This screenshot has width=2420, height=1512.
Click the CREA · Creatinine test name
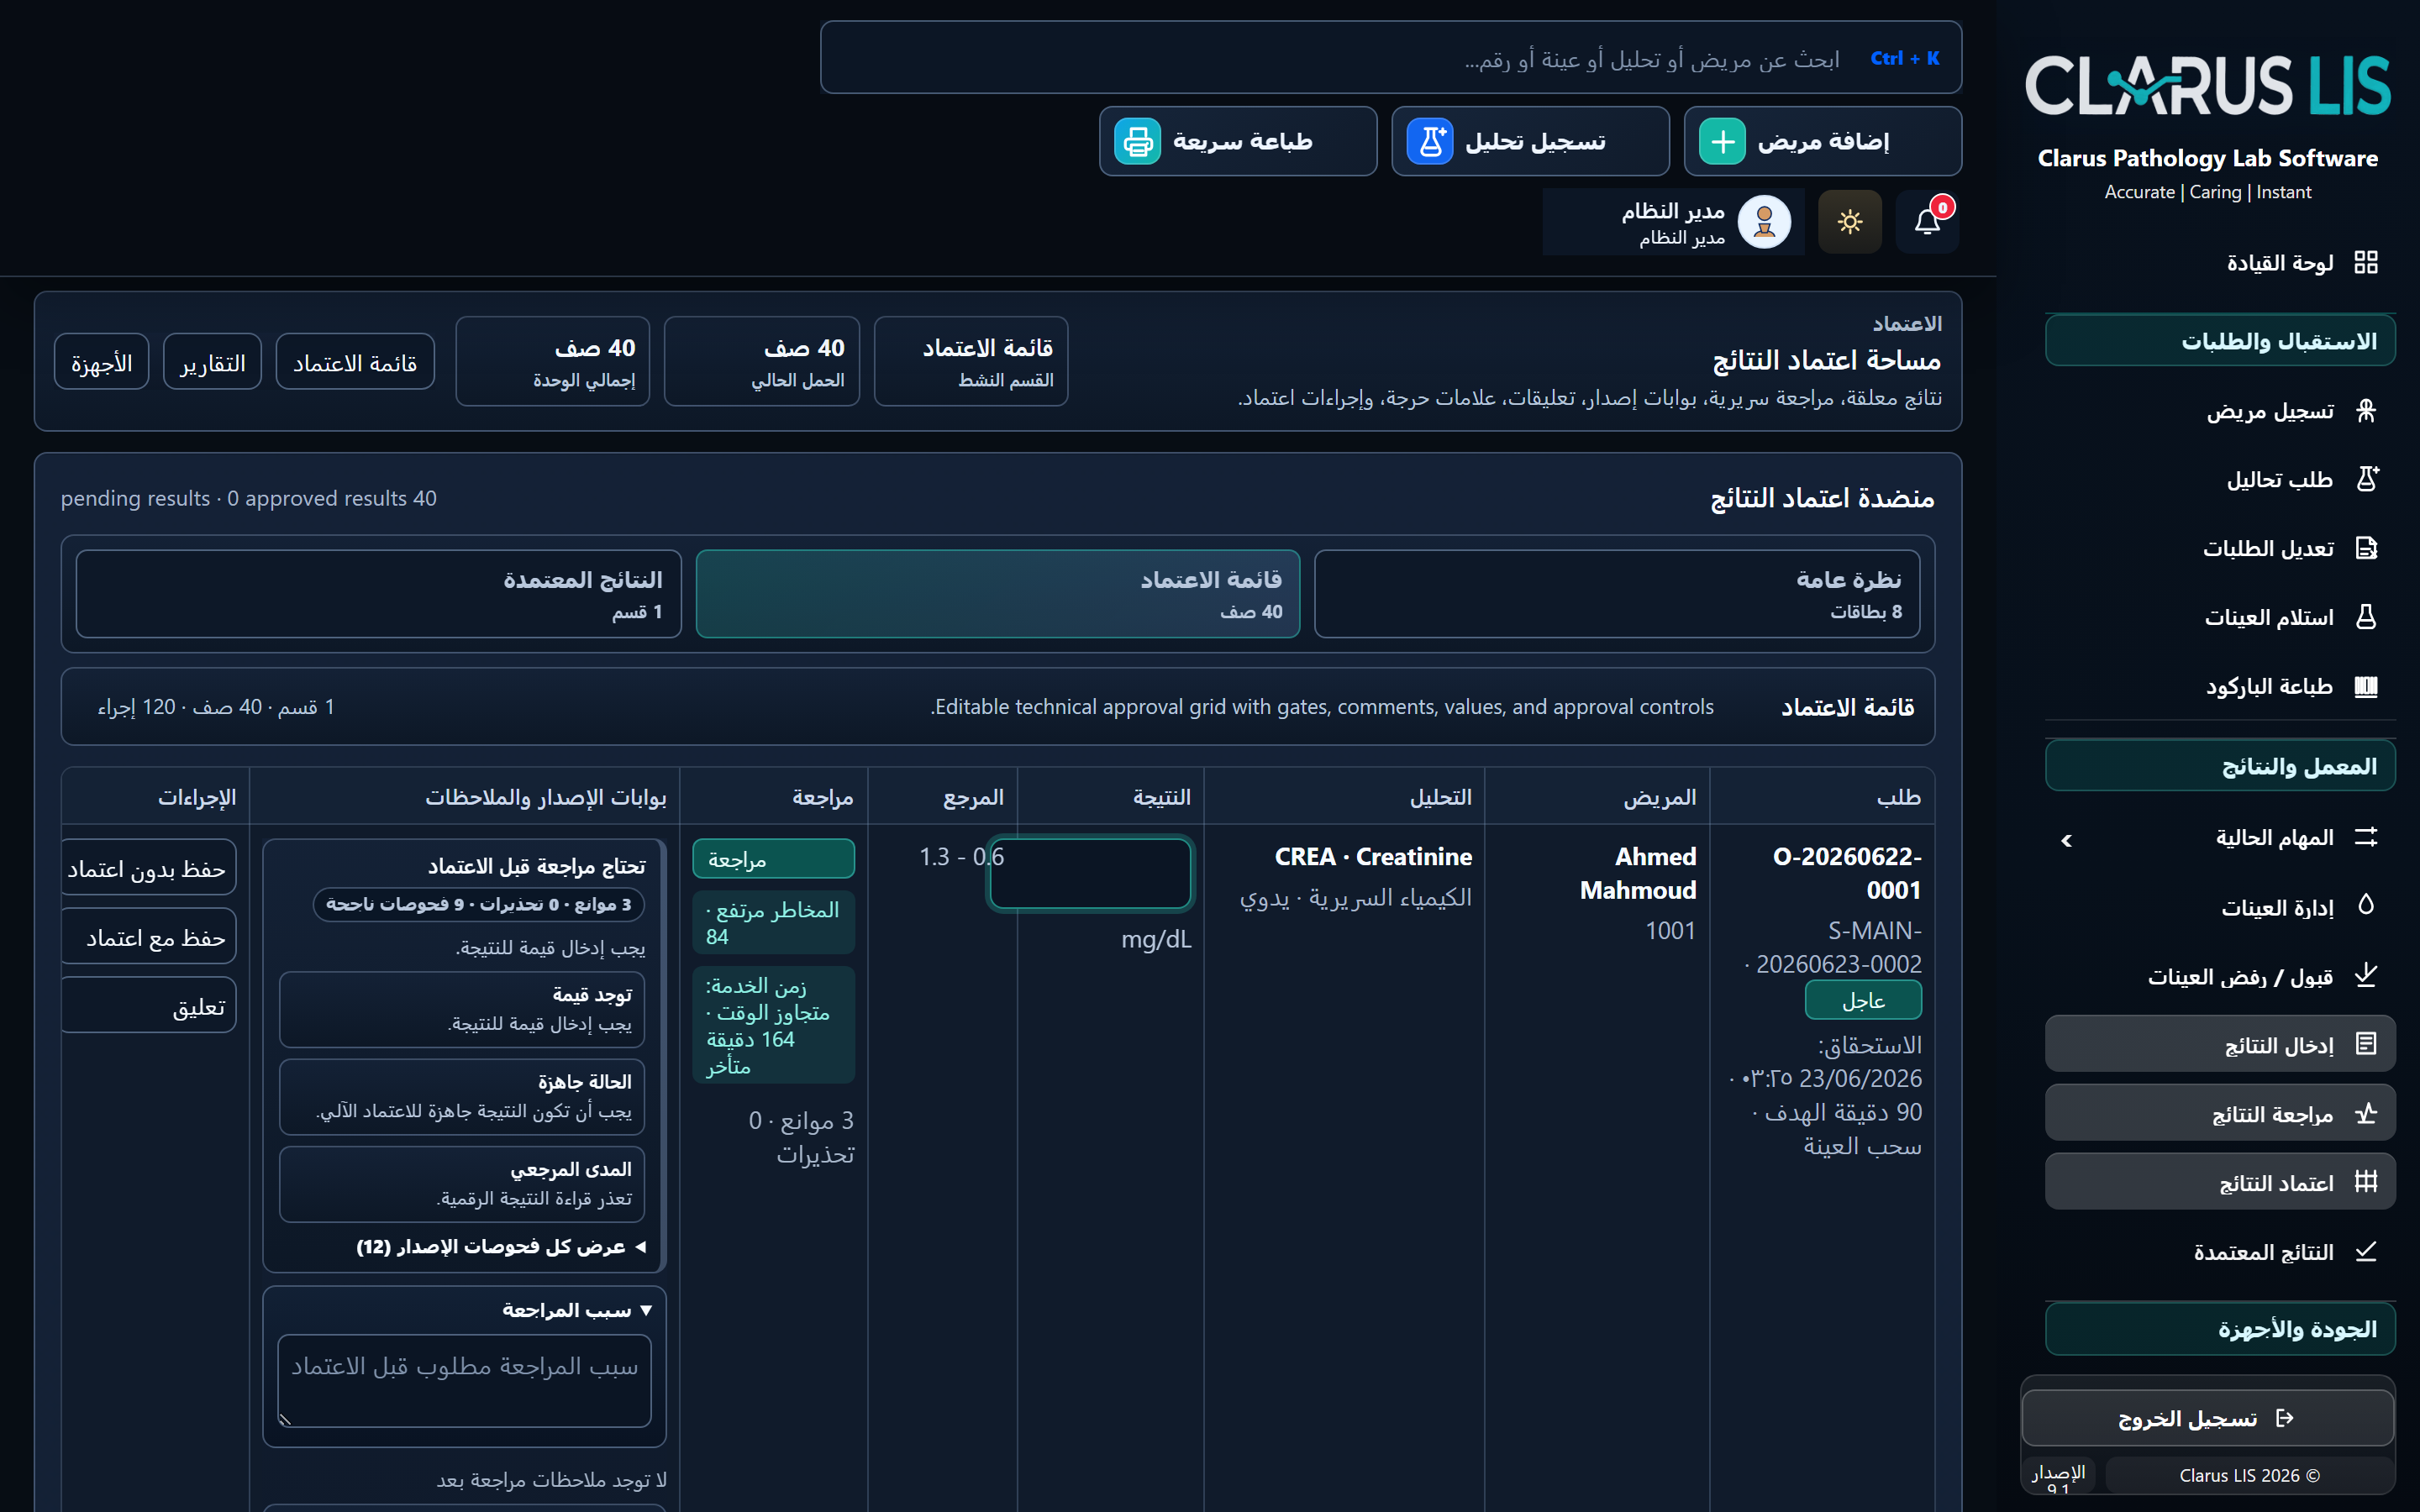click(x=1373, y=857)
